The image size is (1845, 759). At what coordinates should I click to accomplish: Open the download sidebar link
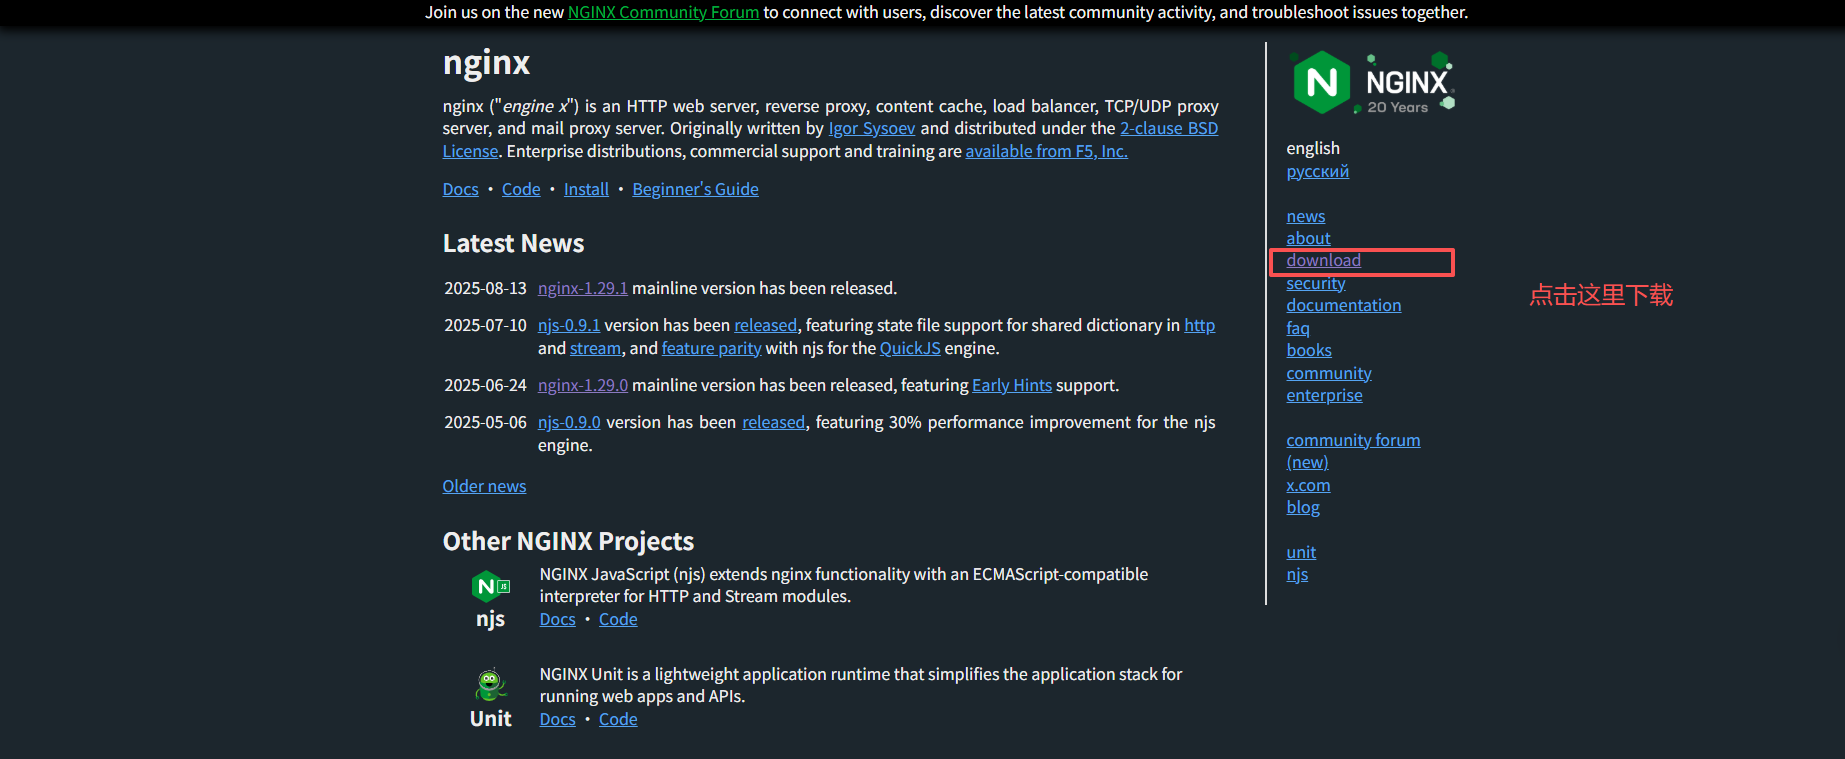click(x=1324, y=260)
